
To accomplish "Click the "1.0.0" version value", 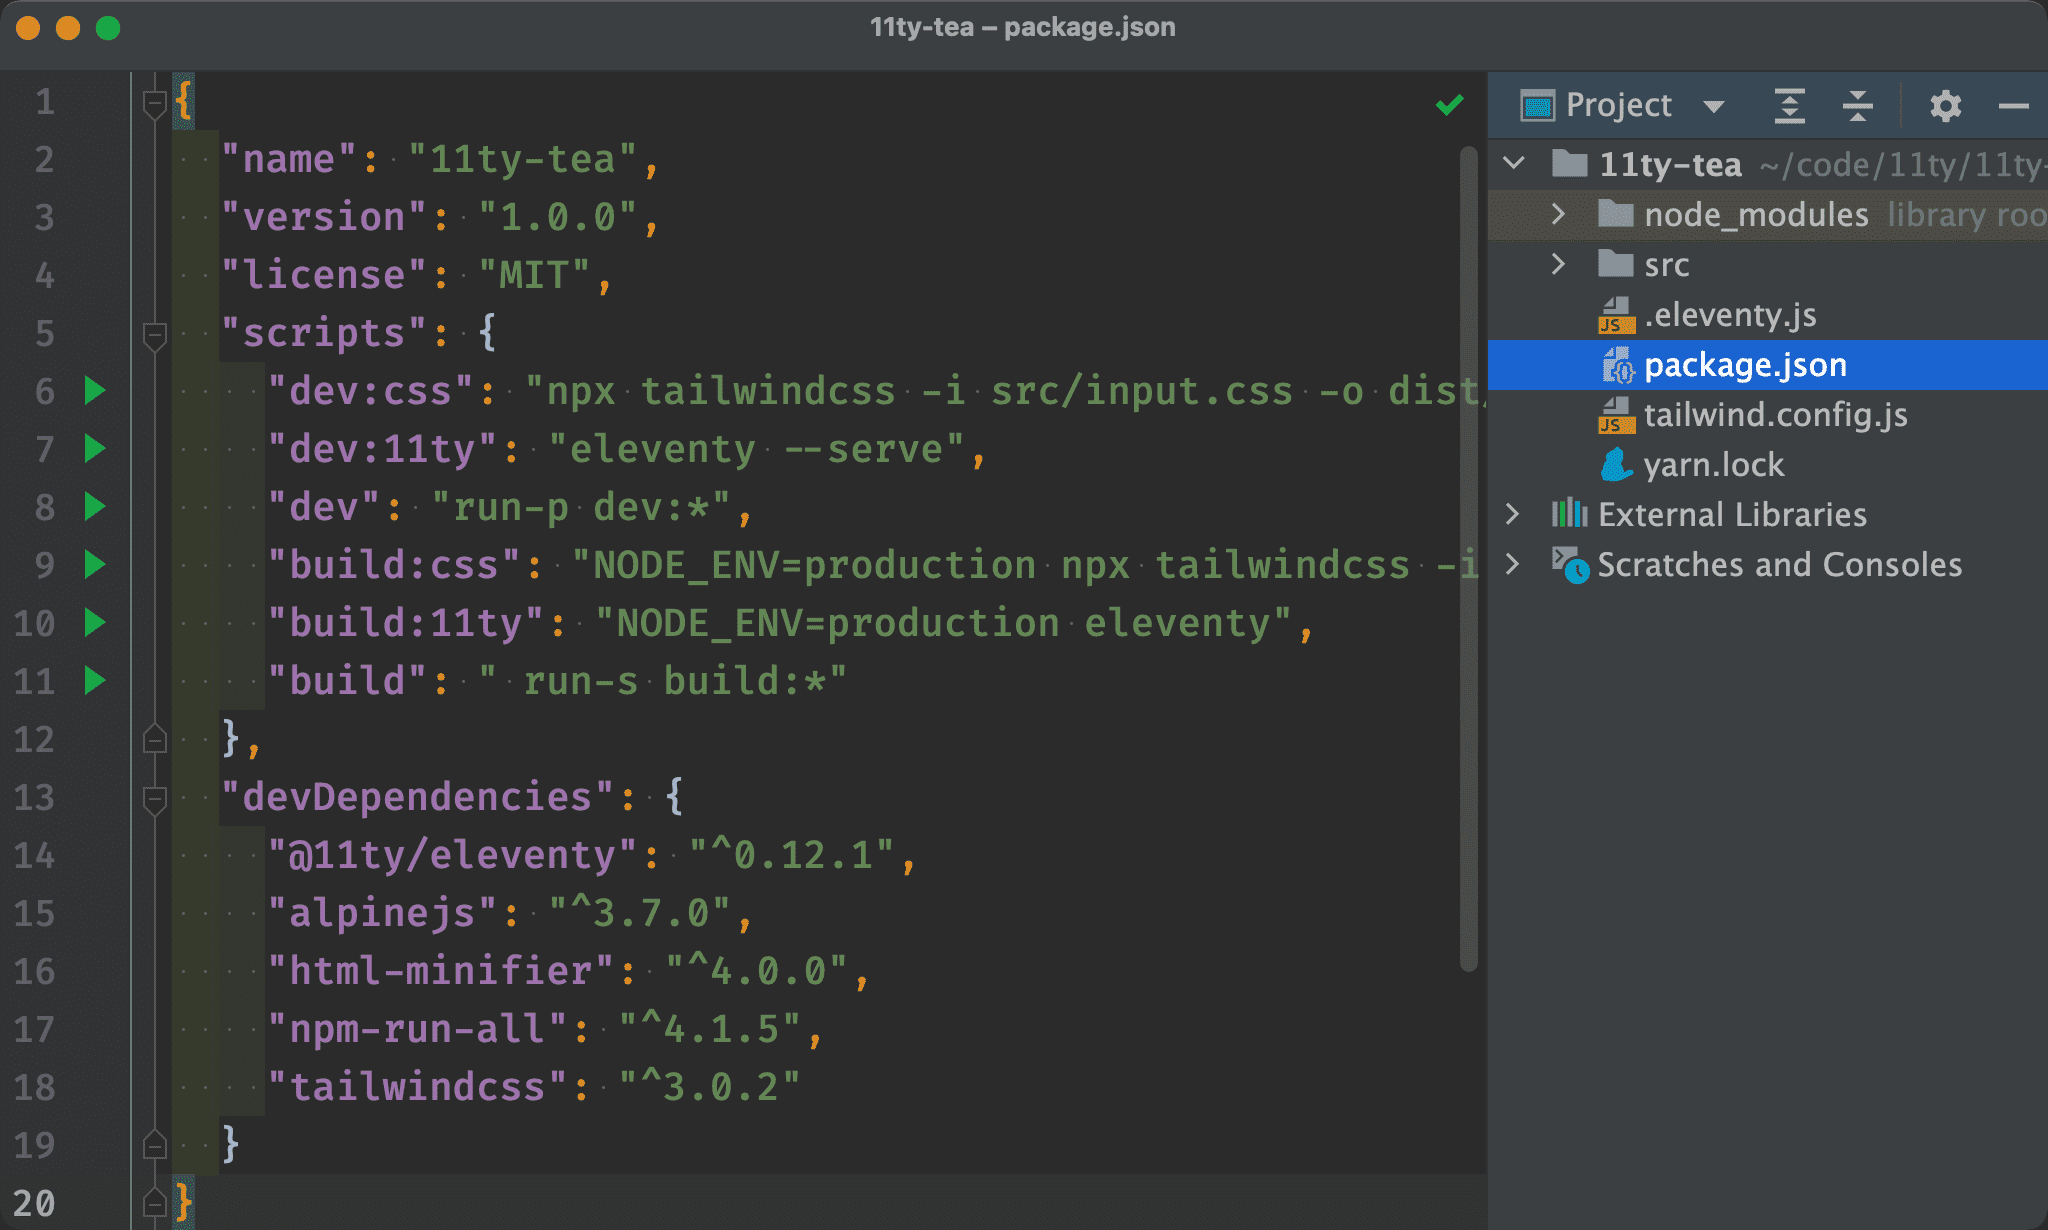I will [557, 217].
